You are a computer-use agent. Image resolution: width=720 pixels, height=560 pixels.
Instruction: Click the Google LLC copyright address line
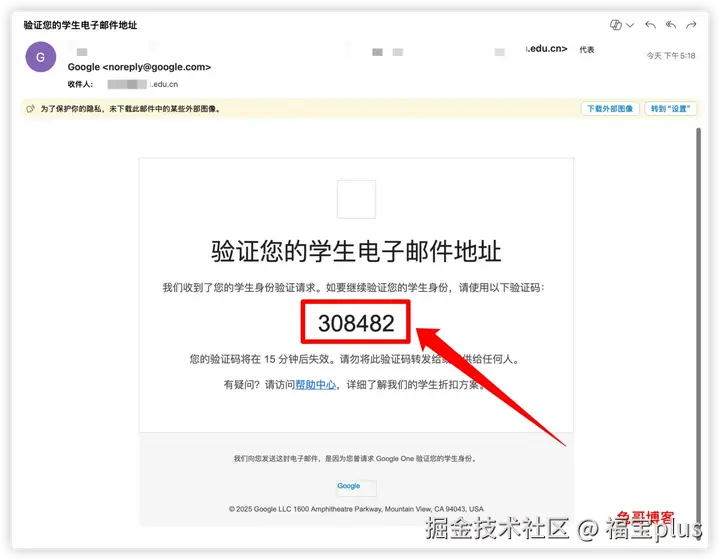click(x=356, y=509)
